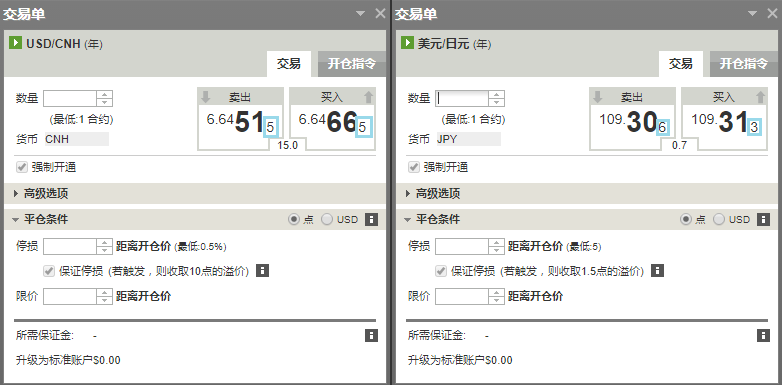
Task: Click green play icon beside USD/CNH
Action: (x=15, y=43)
